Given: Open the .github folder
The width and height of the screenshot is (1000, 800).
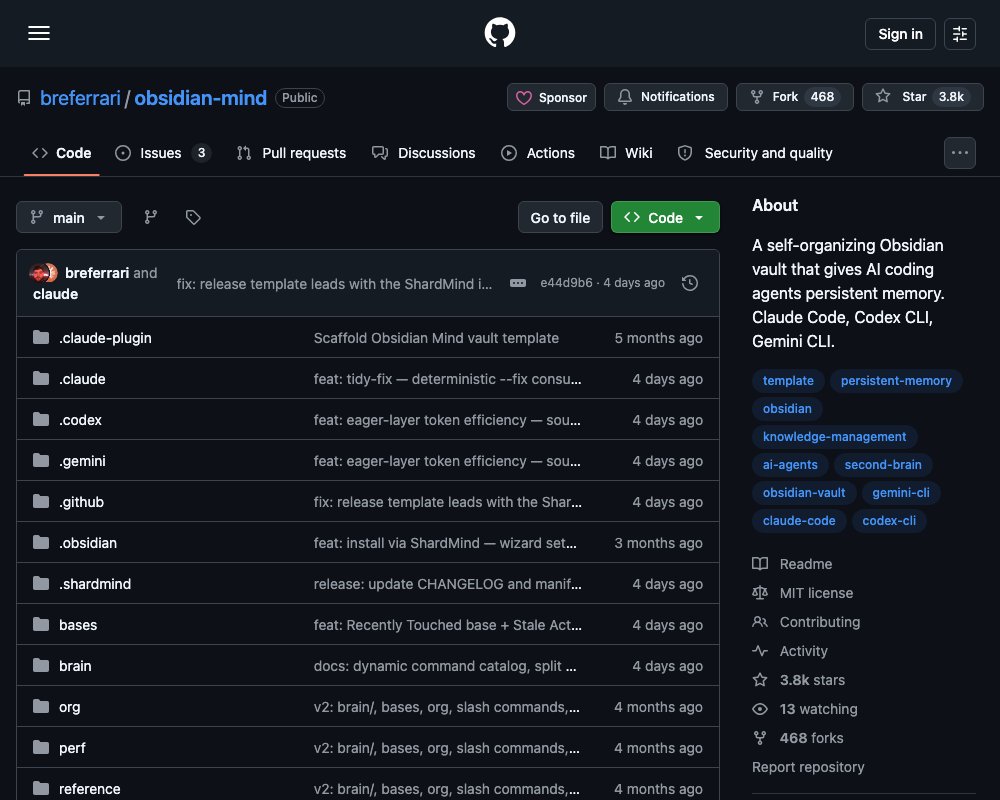Looking at the screenshot, I should coord(82,502).
